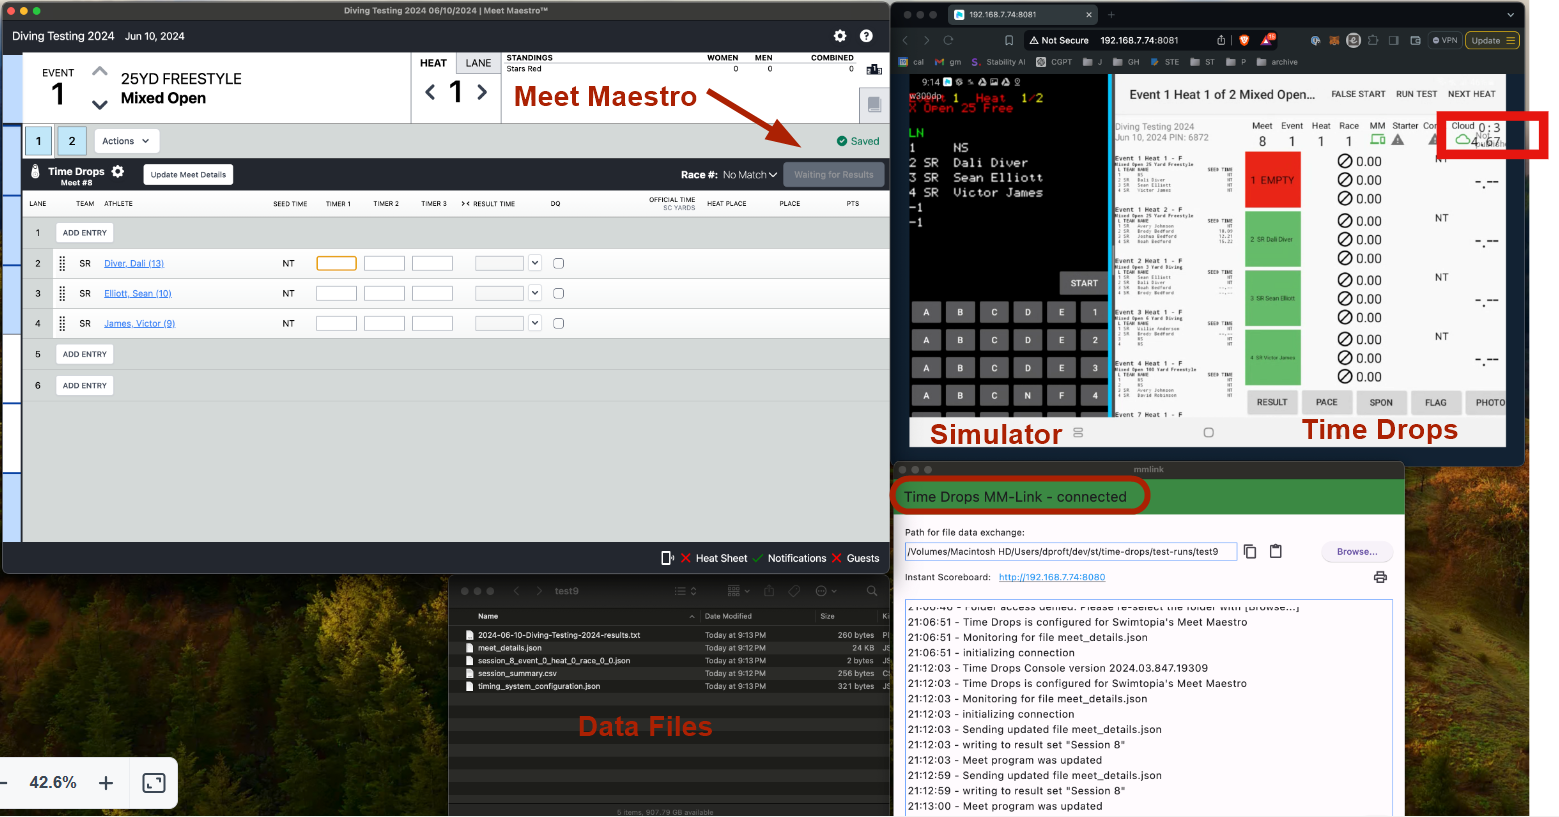Click the heat sheet book icon
The height and width of the screenshot is (817, 1559).
(x=875, y=104)
